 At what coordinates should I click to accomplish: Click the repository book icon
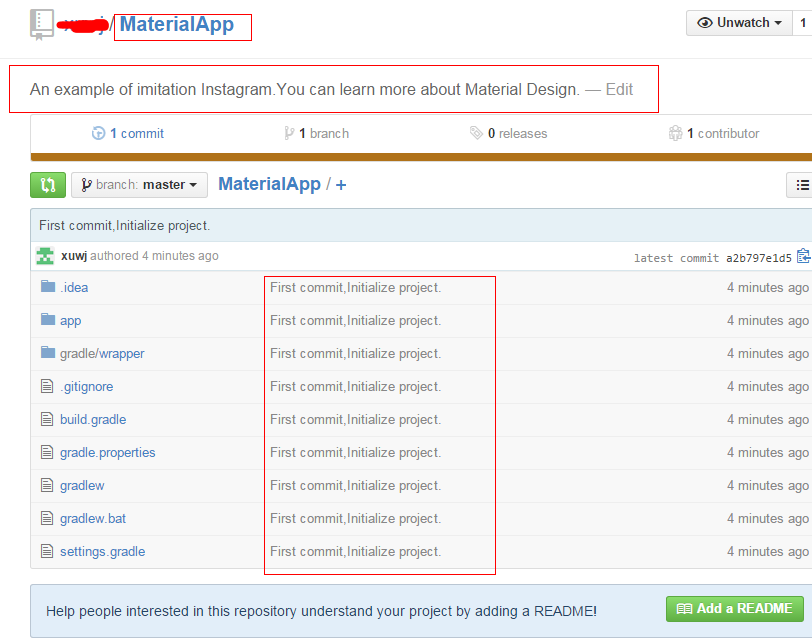(41, 24)
